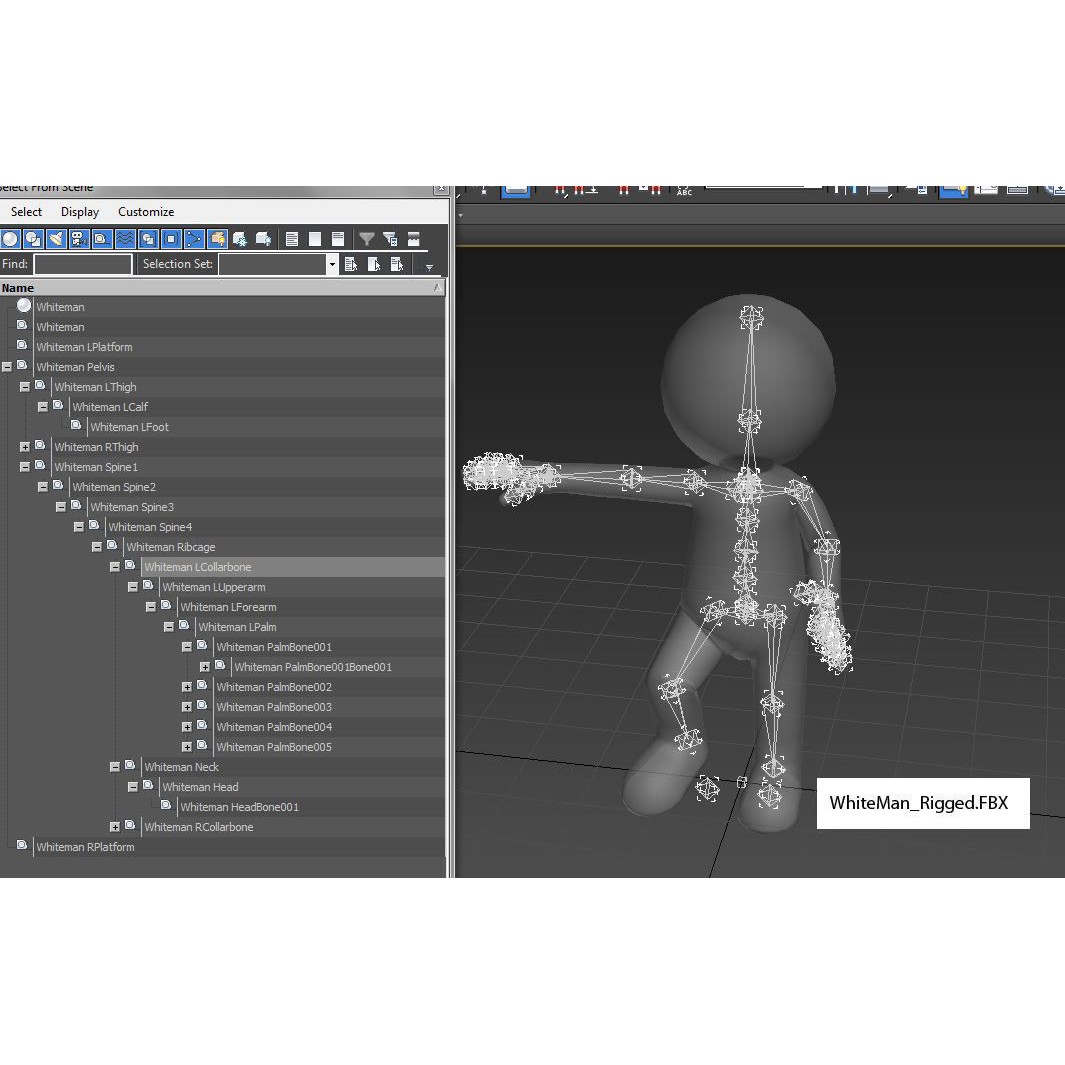The height and width of the screenshot is (1065, 1065).
Task: Open the Customize menu
Action: 145,212
